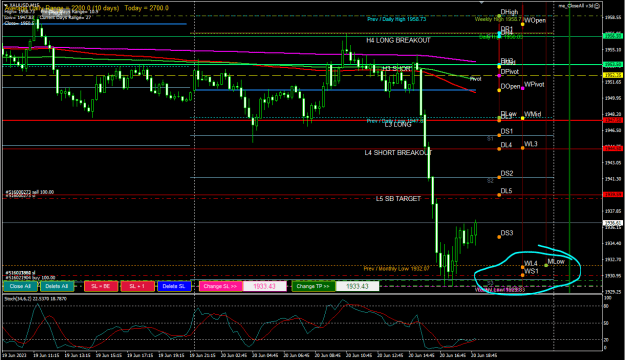Select the DS1 support marker
Image resolution: width=625 pixels, height=360 pixels.
click(499, 136)
